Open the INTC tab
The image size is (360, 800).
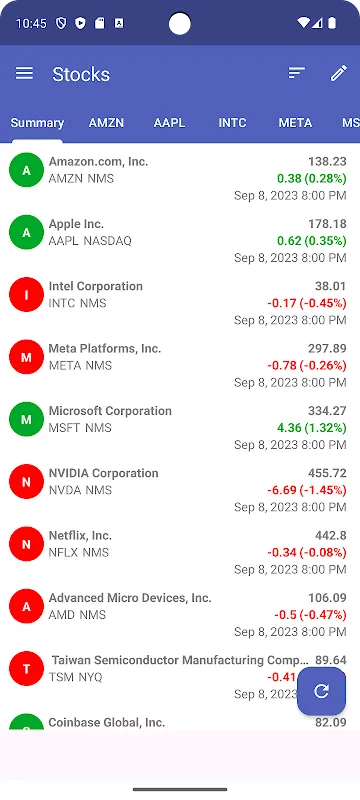(232, 123)
